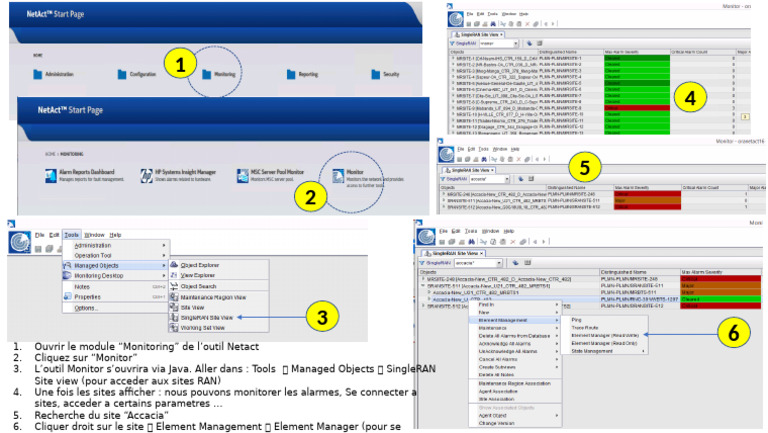
Task: Choose Properties in the Tools menu
Action: tap(116, 297)
